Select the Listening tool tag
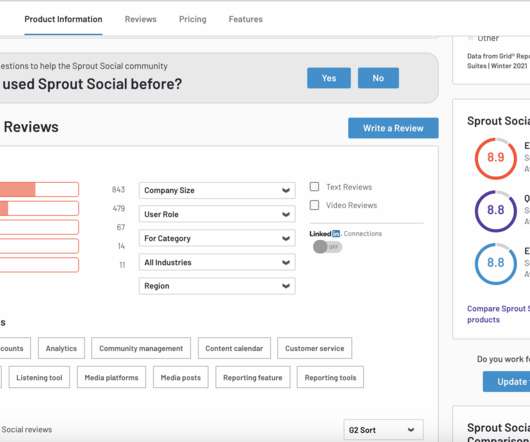This screenshot has width=530, height=442. click(39, 377)
